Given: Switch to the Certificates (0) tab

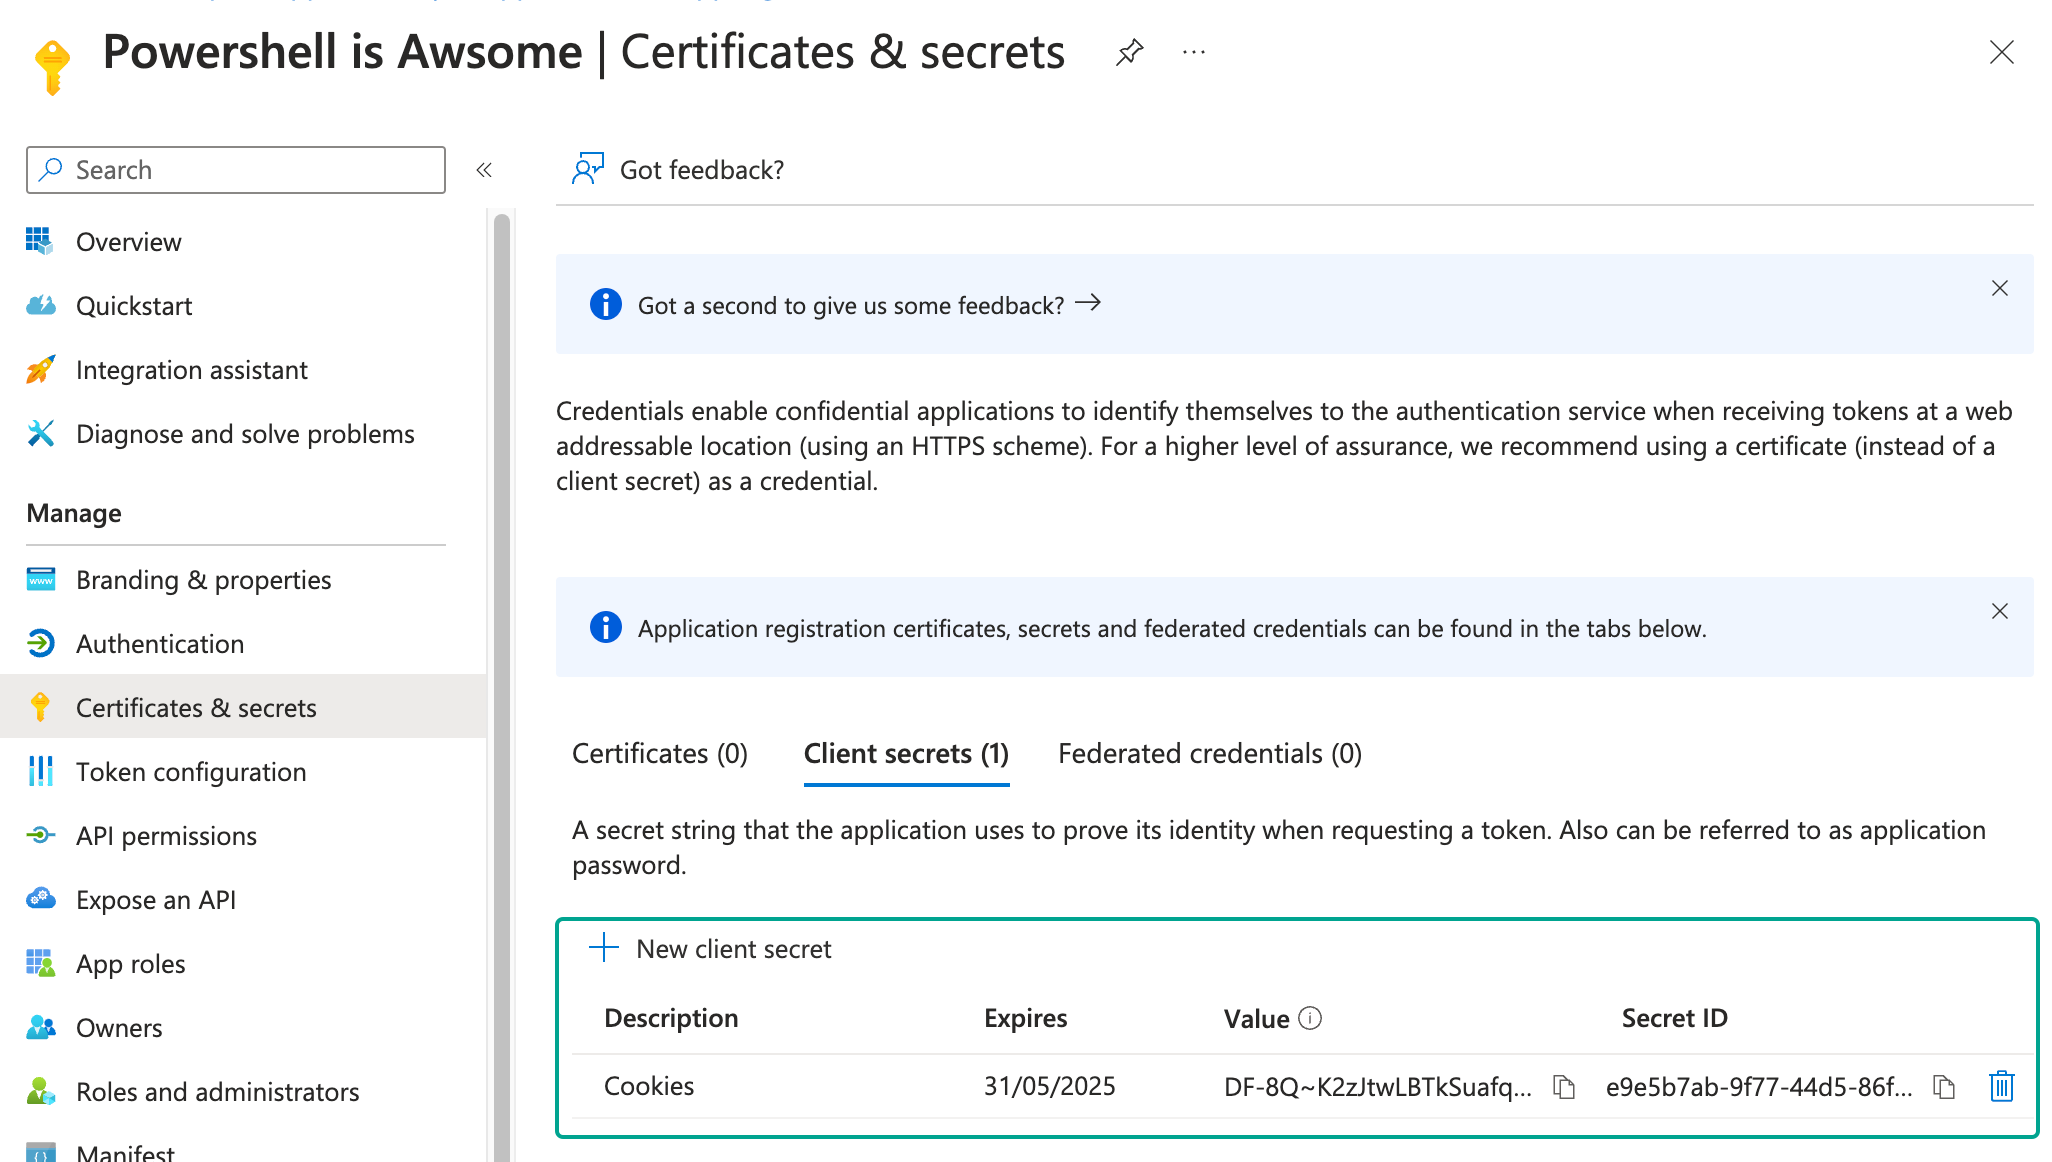Looking at the screenshot, I should tap(660, 754).
